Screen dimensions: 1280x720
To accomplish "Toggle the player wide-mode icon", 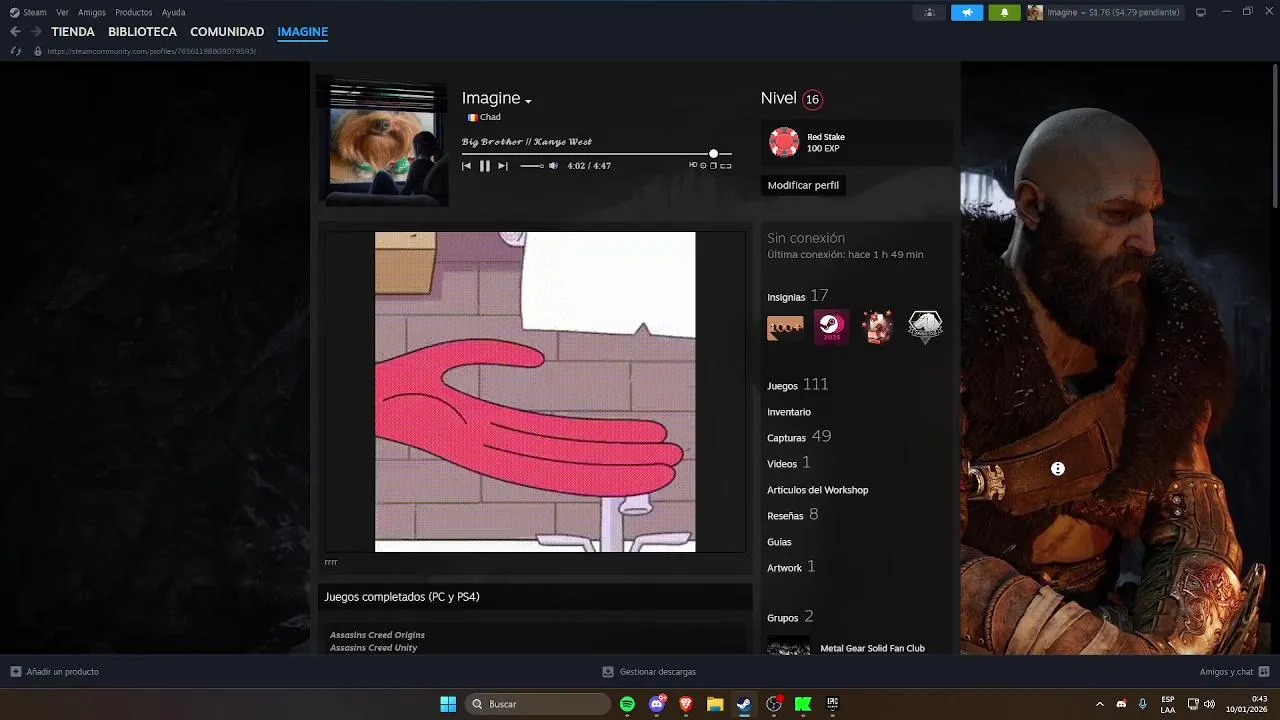I will tap(726, 165).
